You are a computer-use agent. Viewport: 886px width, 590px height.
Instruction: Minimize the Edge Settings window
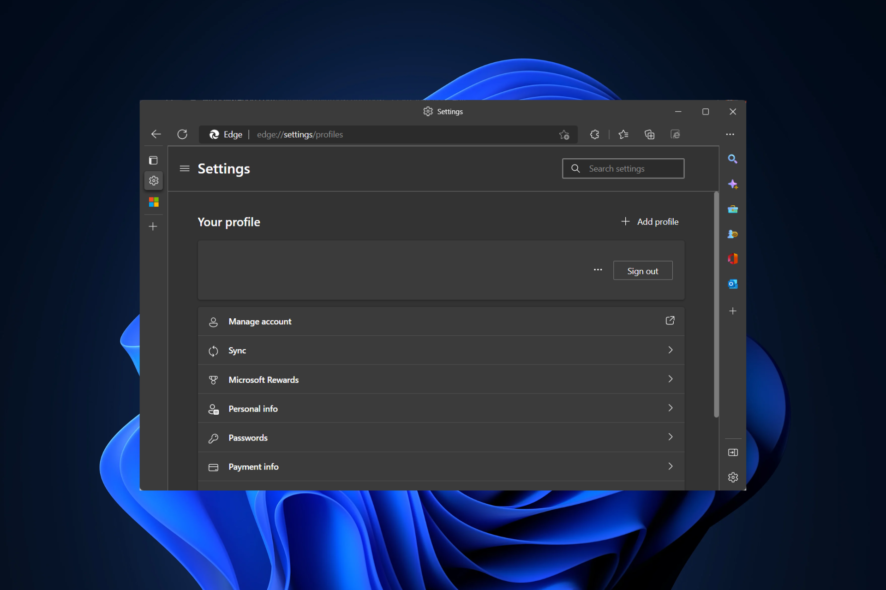coord(678,111)
